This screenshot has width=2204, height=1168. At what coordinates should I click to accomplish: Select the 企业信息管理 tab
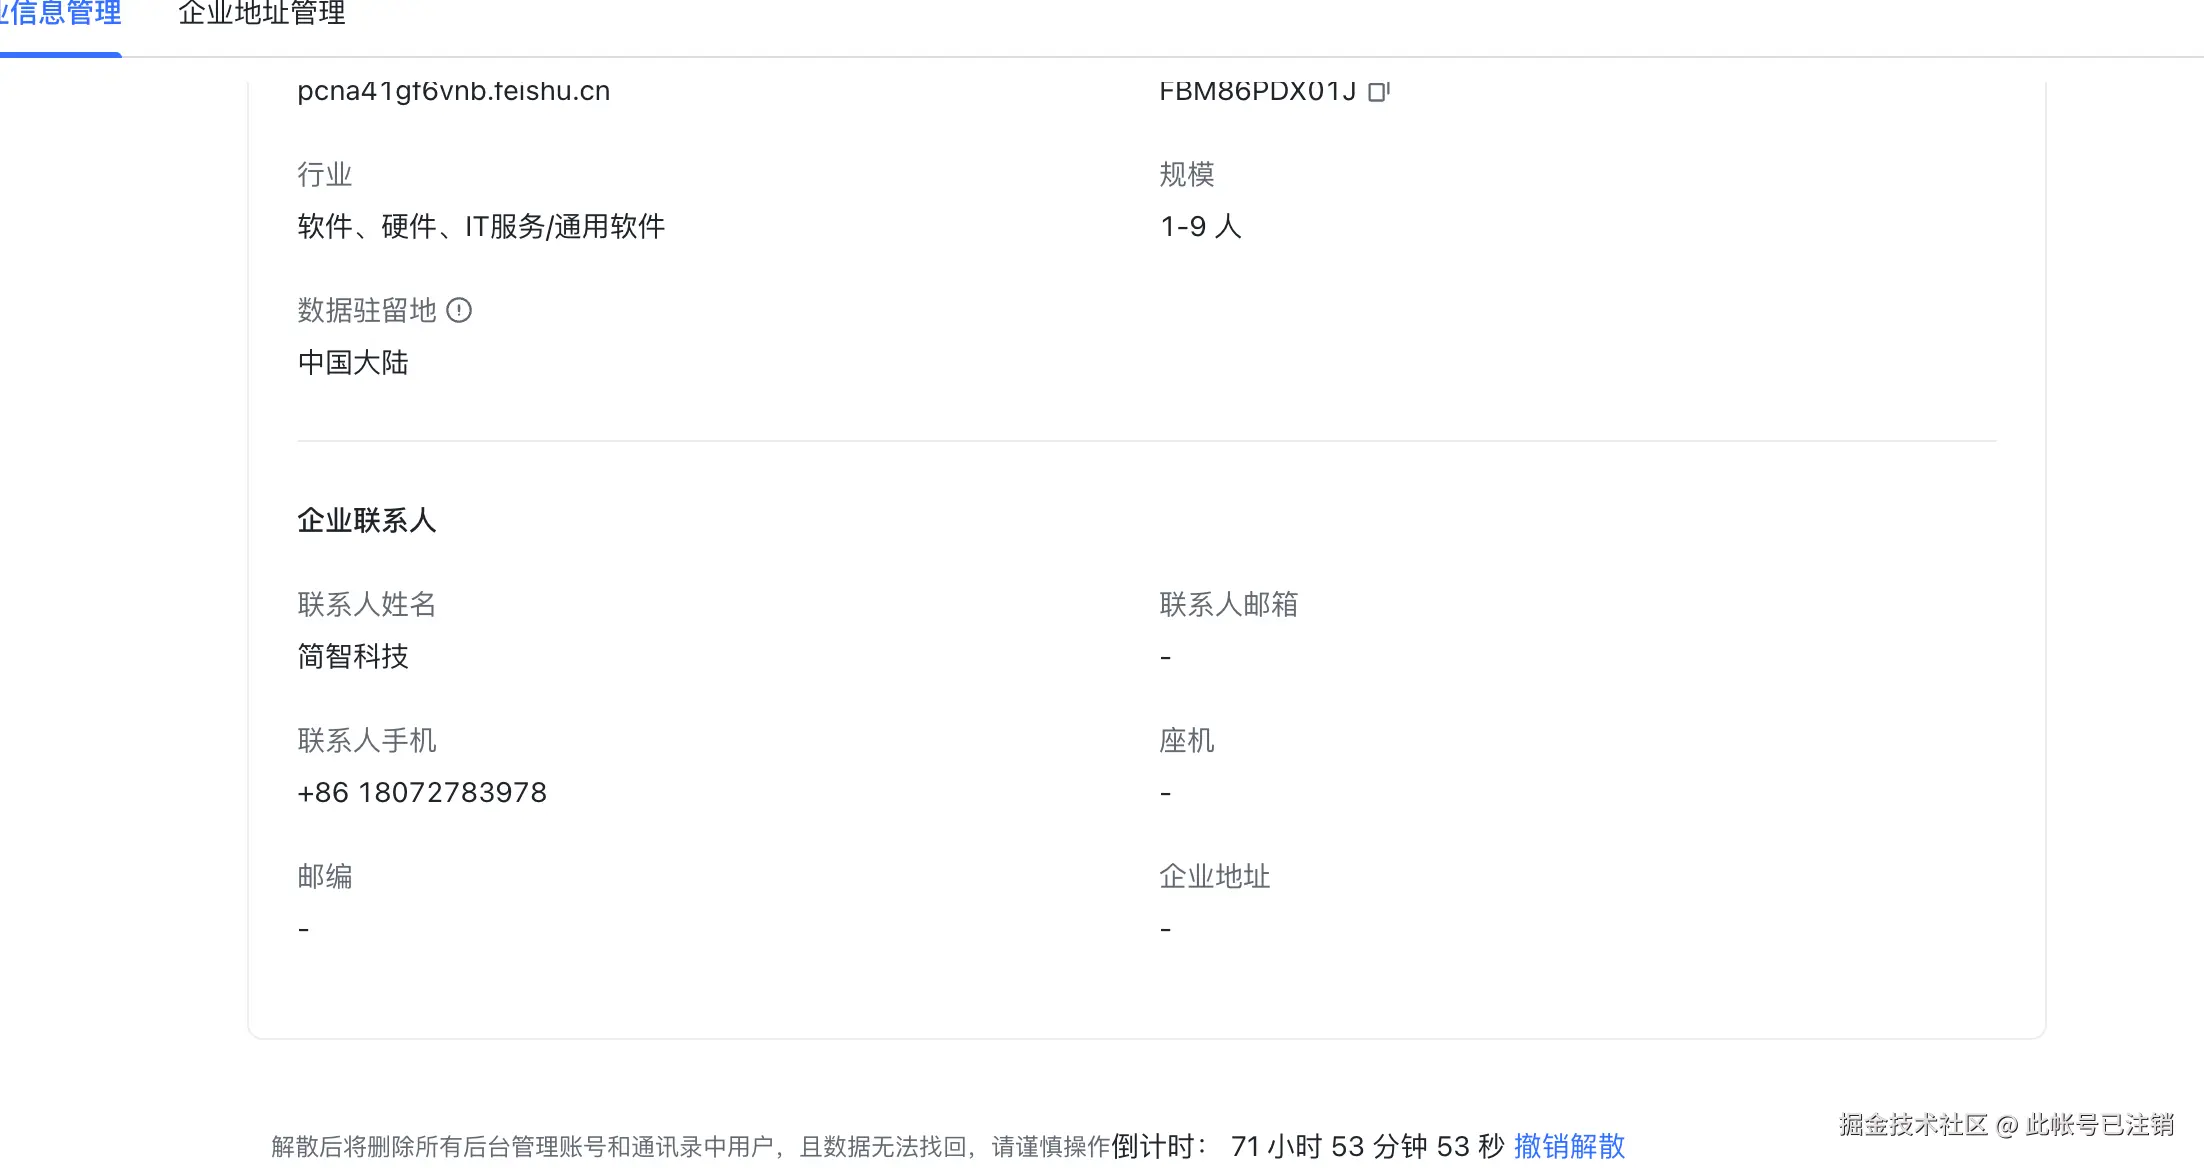coord(60,13)
